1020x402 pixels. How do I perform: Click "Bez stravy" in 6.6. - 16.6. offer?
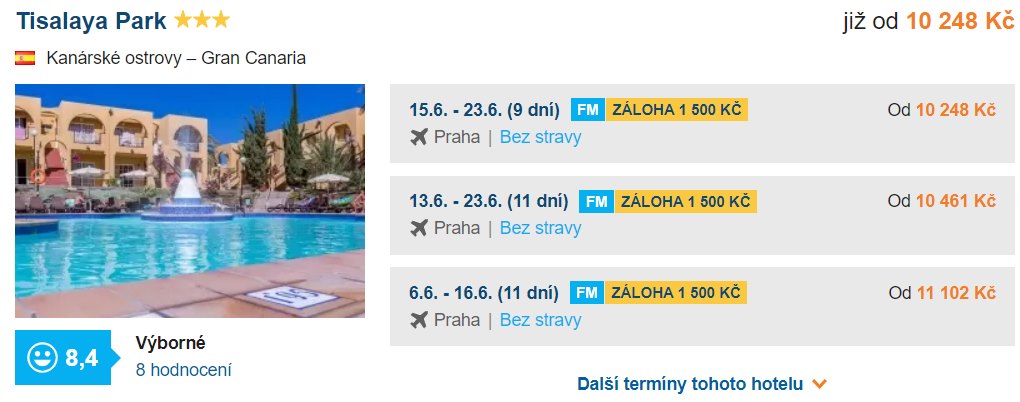540,320
